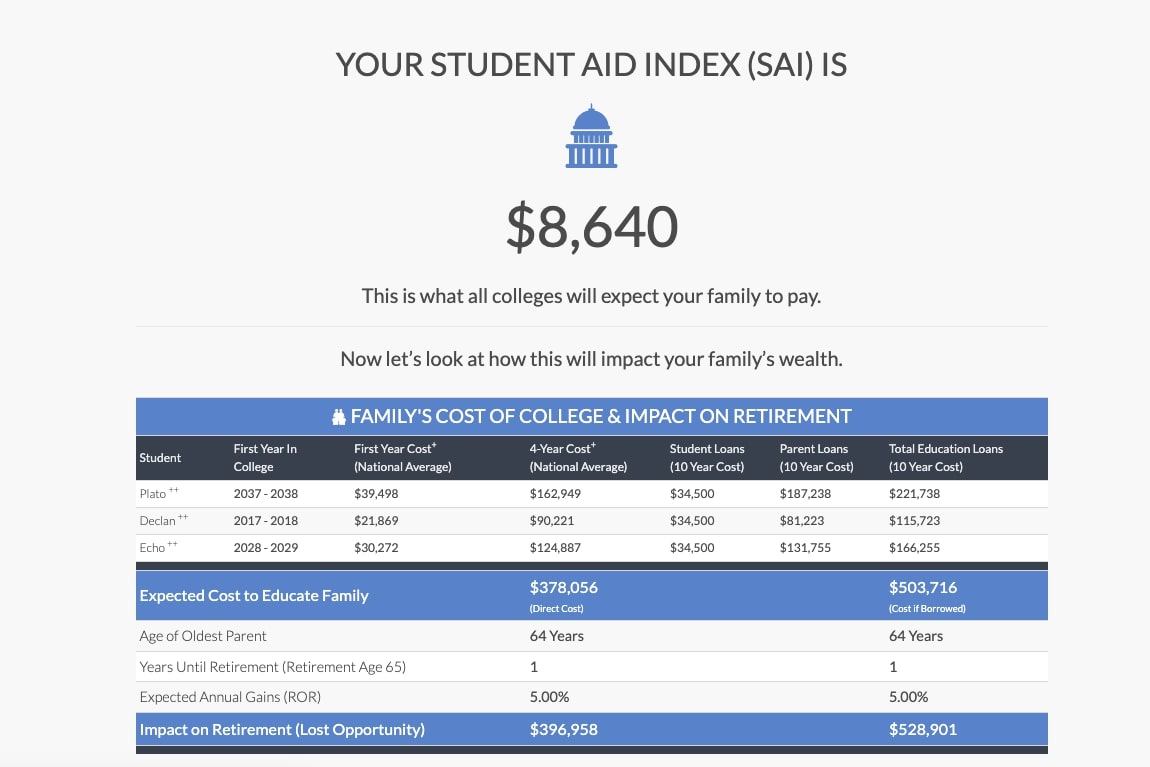The width and height of the screenshot is (1150, 767).
Task: Click the Student Loans column header
Action: point(707,458)
